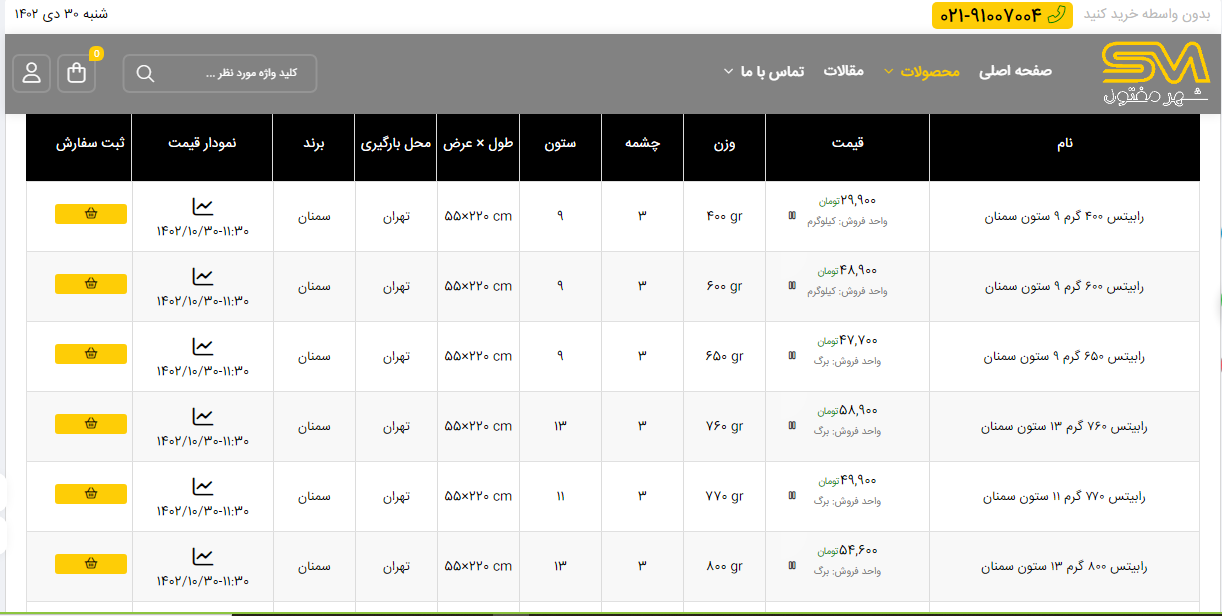
Task: Open the مقالات menu item
Action: point(843,72)
